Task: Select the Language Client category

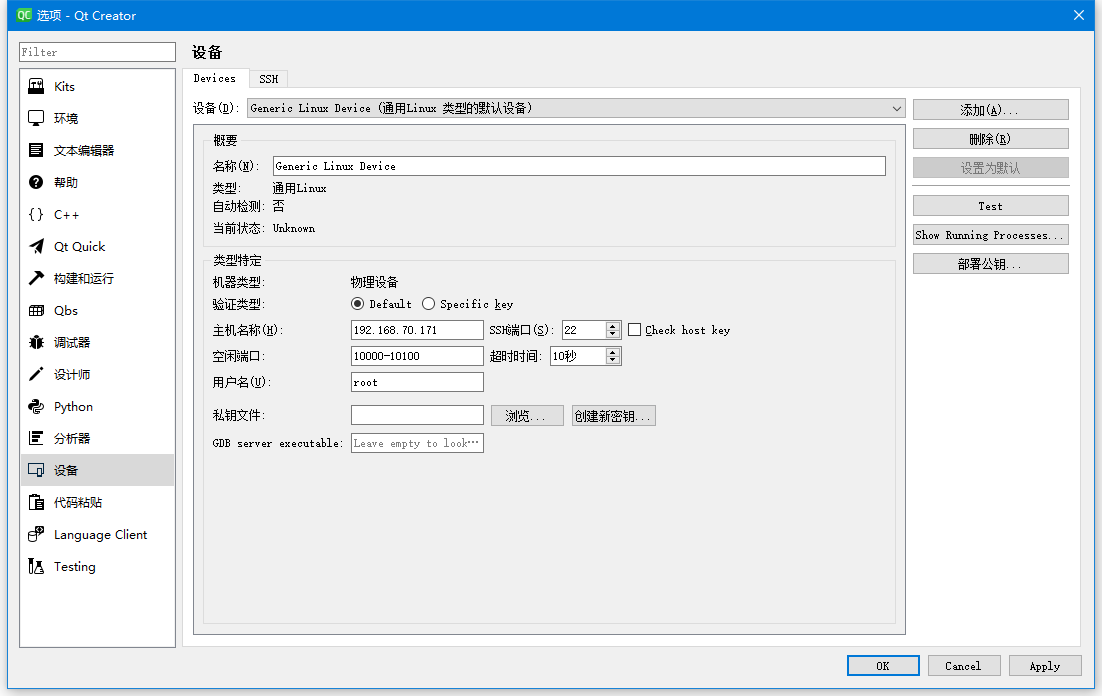Action: click(x=98, y=534)
